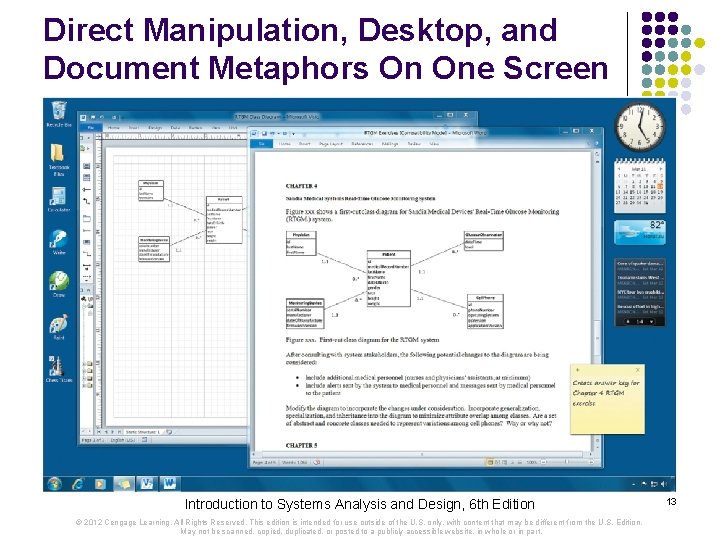The image size is (720, 540).
Task: Select Visio's Static Structure-1 page tab
Action: 143,432
